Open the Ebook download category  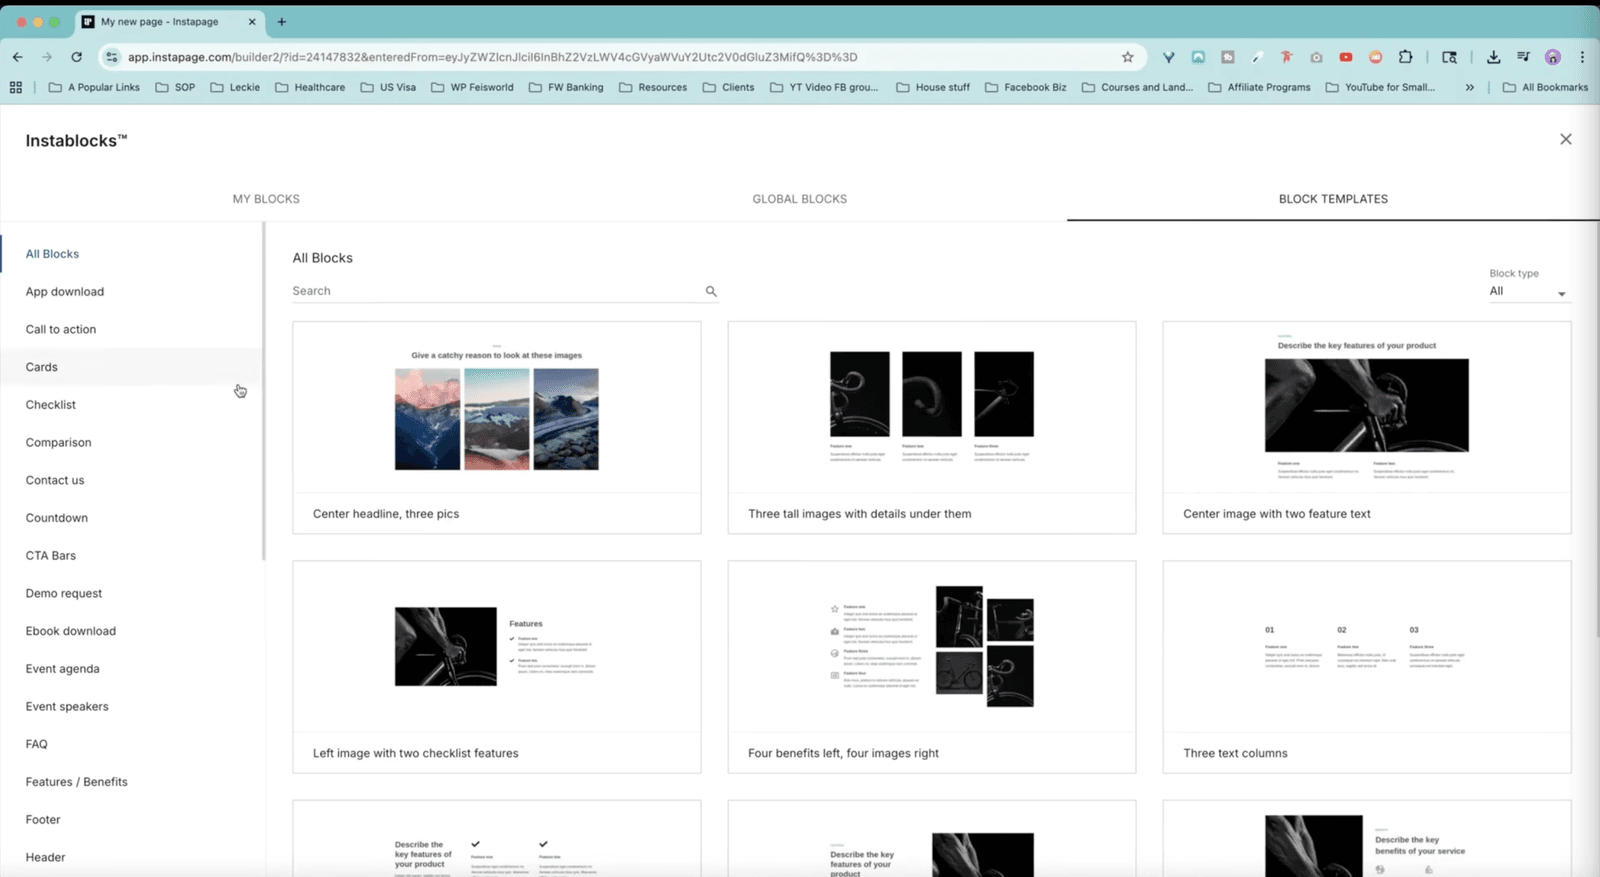click(131, 631)
